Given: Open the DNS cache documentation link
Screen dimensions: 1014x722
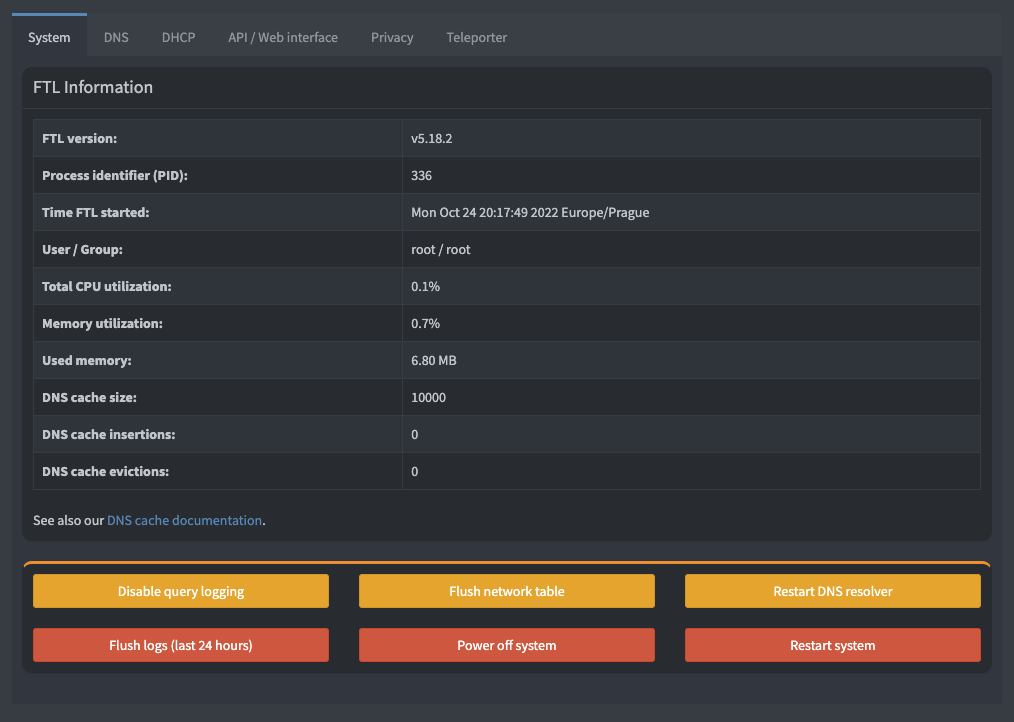Looking at the screenshot, I should coord(184,520).
